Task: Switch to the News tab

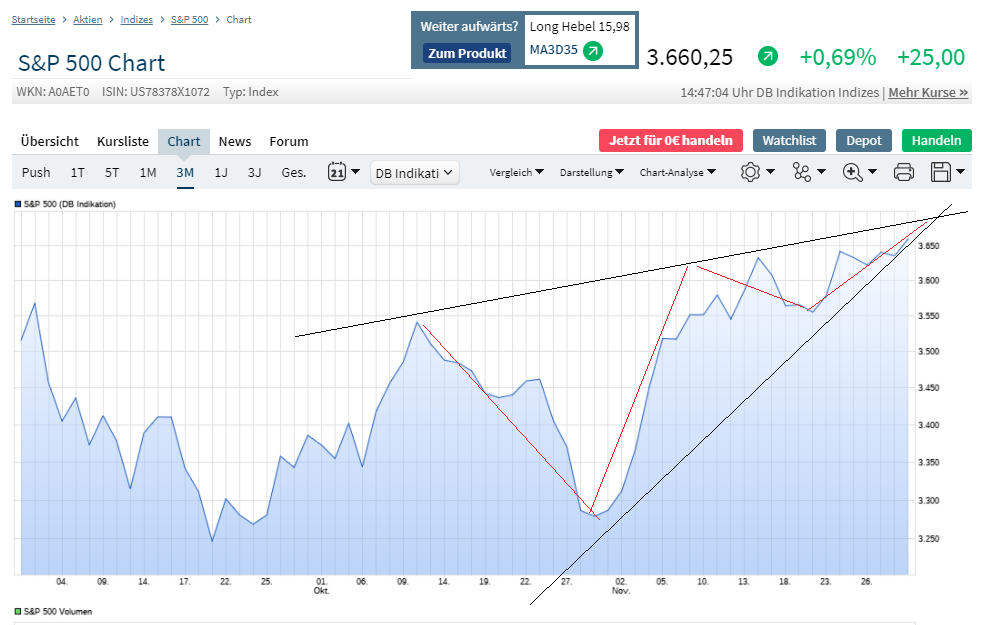Action: 234,141
